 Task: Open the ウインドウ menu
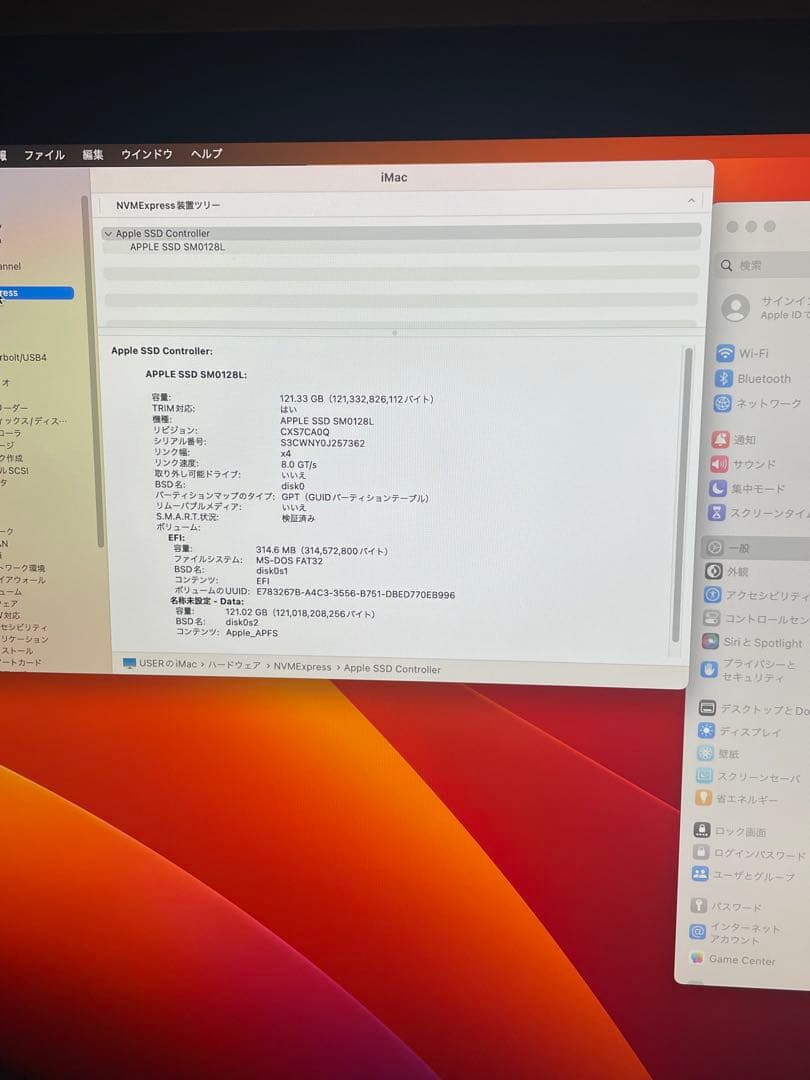point(146,154)
